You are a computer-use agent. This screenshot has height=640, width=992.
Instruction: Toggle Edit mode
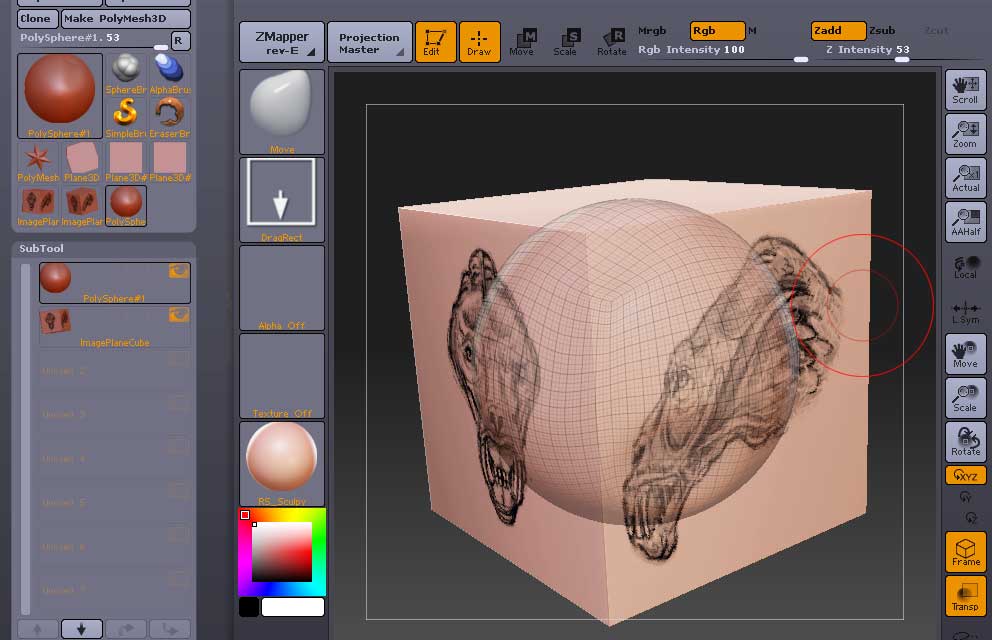[x=435, y=42]
